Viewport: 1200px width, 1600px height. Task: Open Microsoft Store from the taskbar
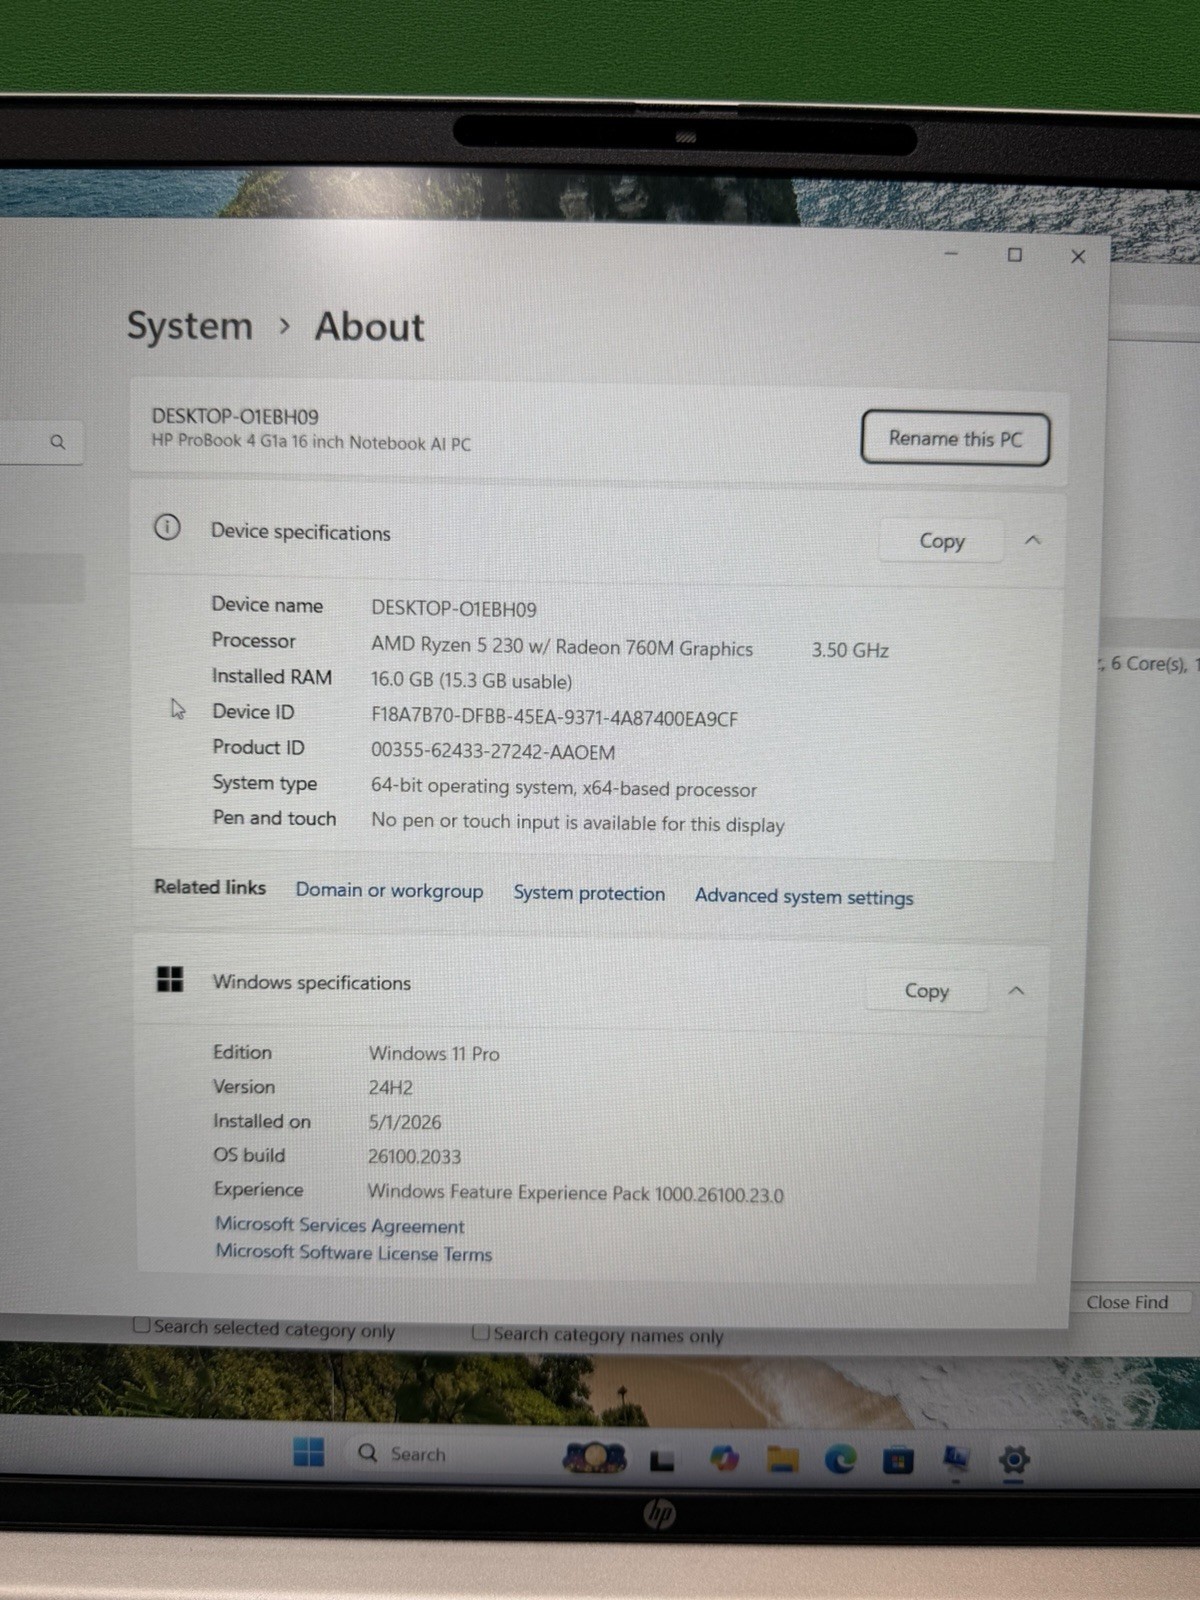(898, 1461)
